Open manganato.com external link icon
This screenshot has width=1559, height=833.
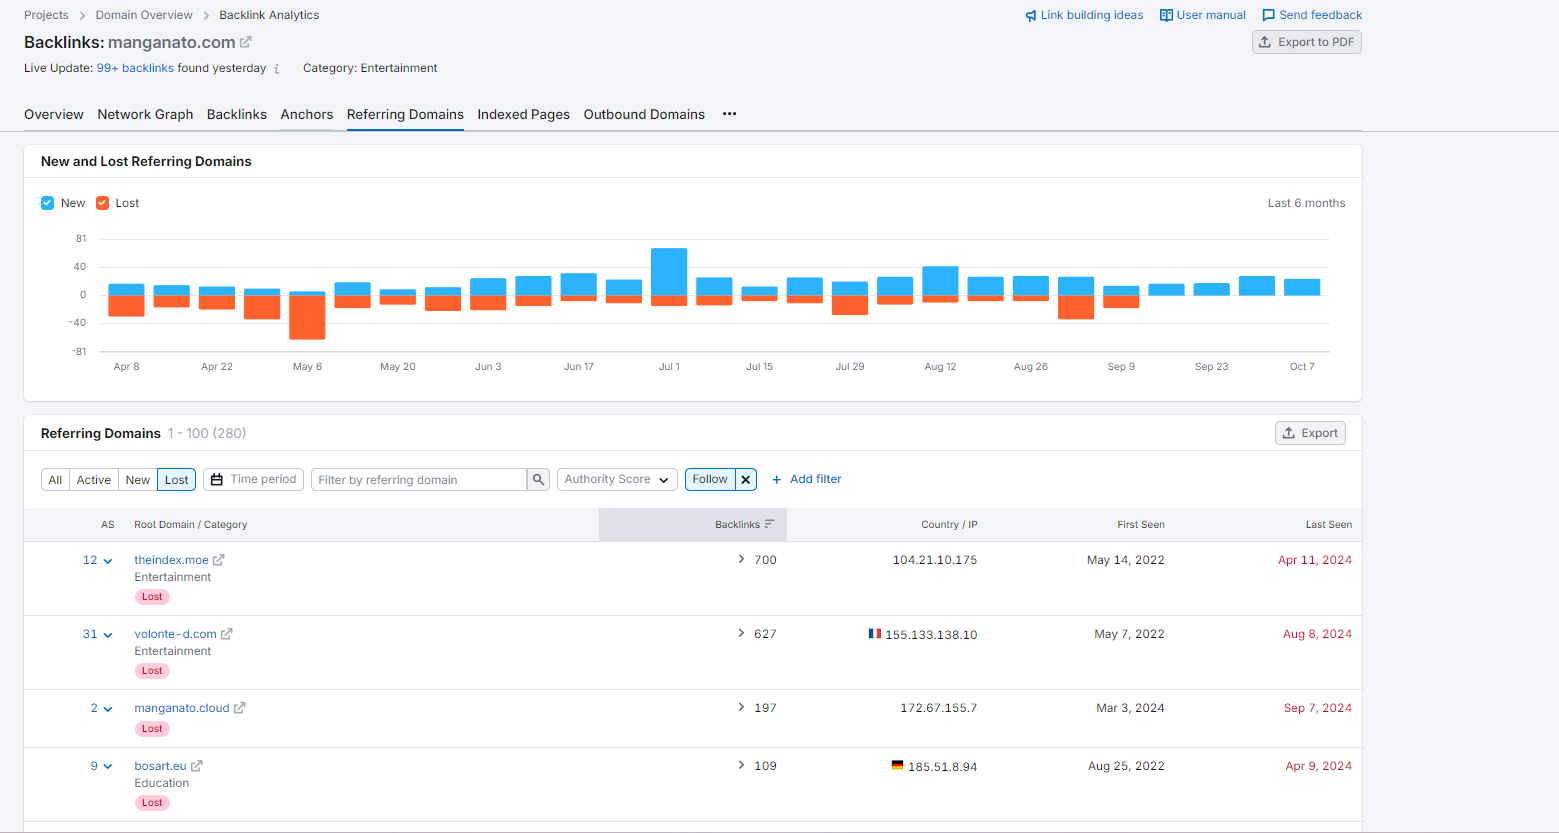(x=246, y=42)
